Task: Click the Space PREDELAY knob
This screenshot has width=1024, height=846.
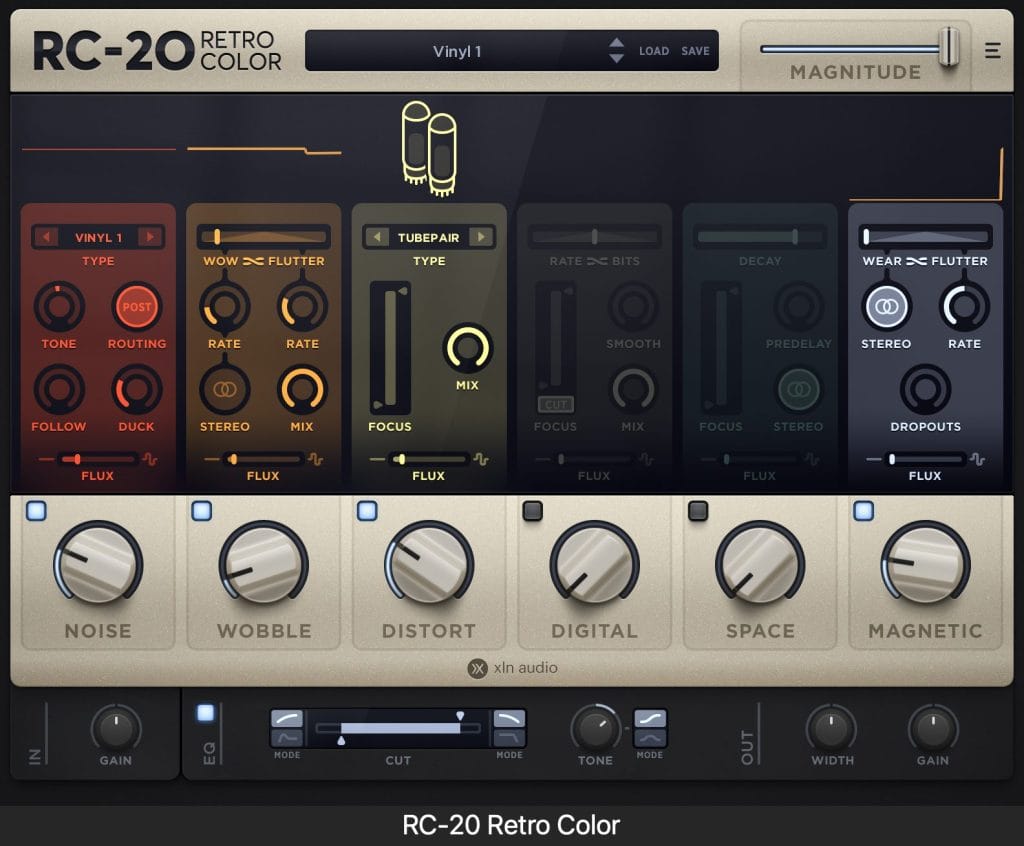Action: (798, 306)
